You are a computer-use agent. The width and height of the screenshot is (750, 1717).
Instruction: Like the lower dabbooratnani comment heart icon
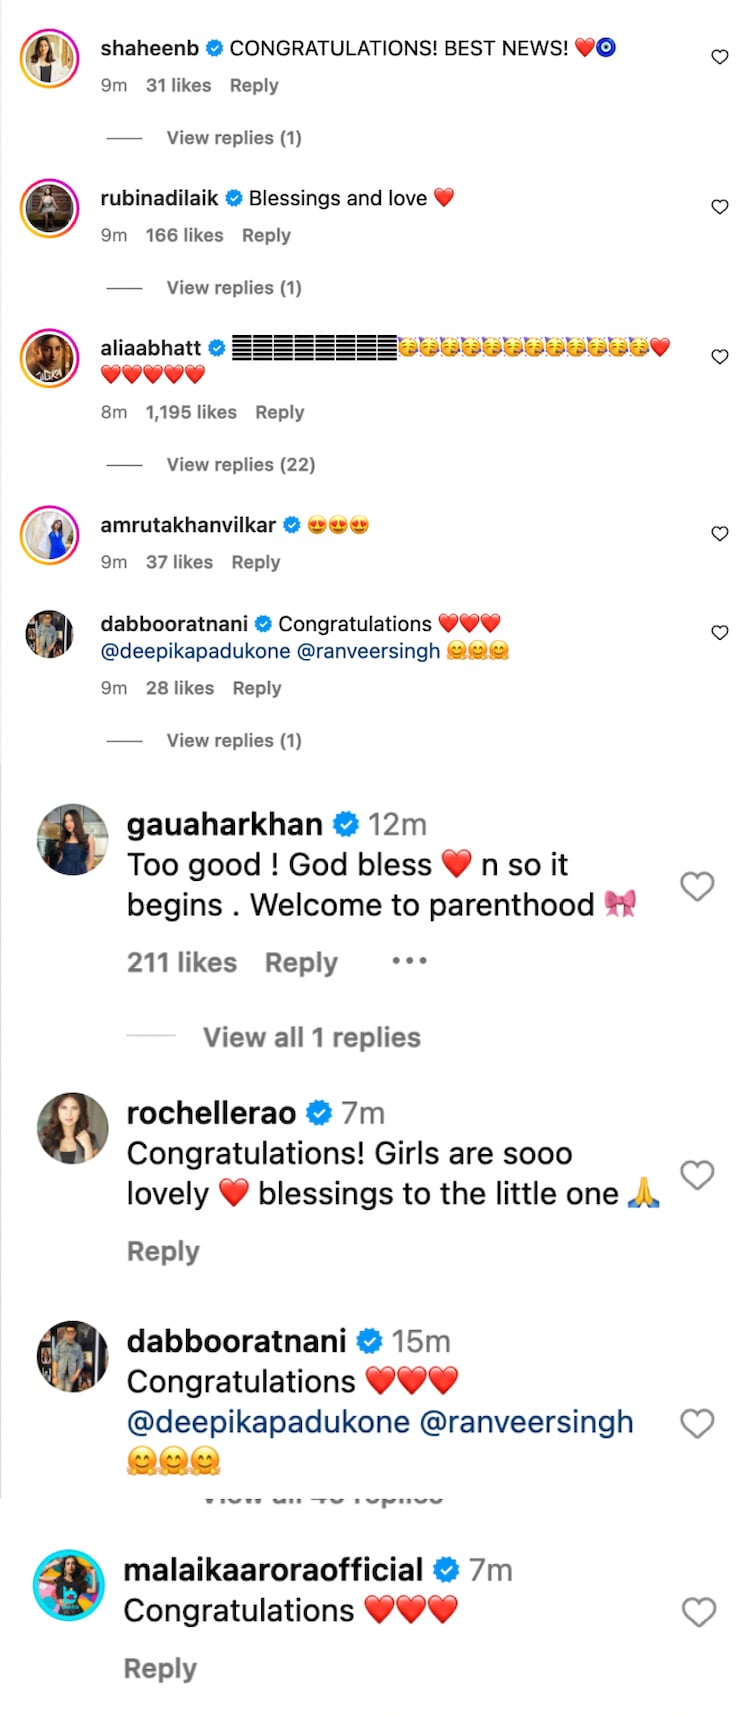[x=697, y=1423]
